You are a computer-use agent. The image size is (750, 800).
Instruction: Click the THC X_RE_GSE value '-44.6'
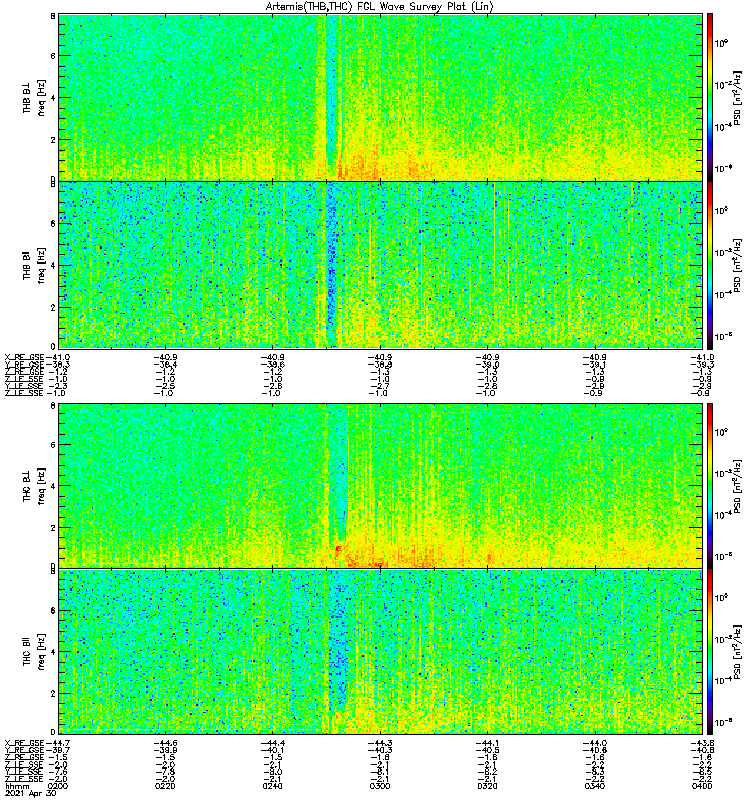click(165, 743)
